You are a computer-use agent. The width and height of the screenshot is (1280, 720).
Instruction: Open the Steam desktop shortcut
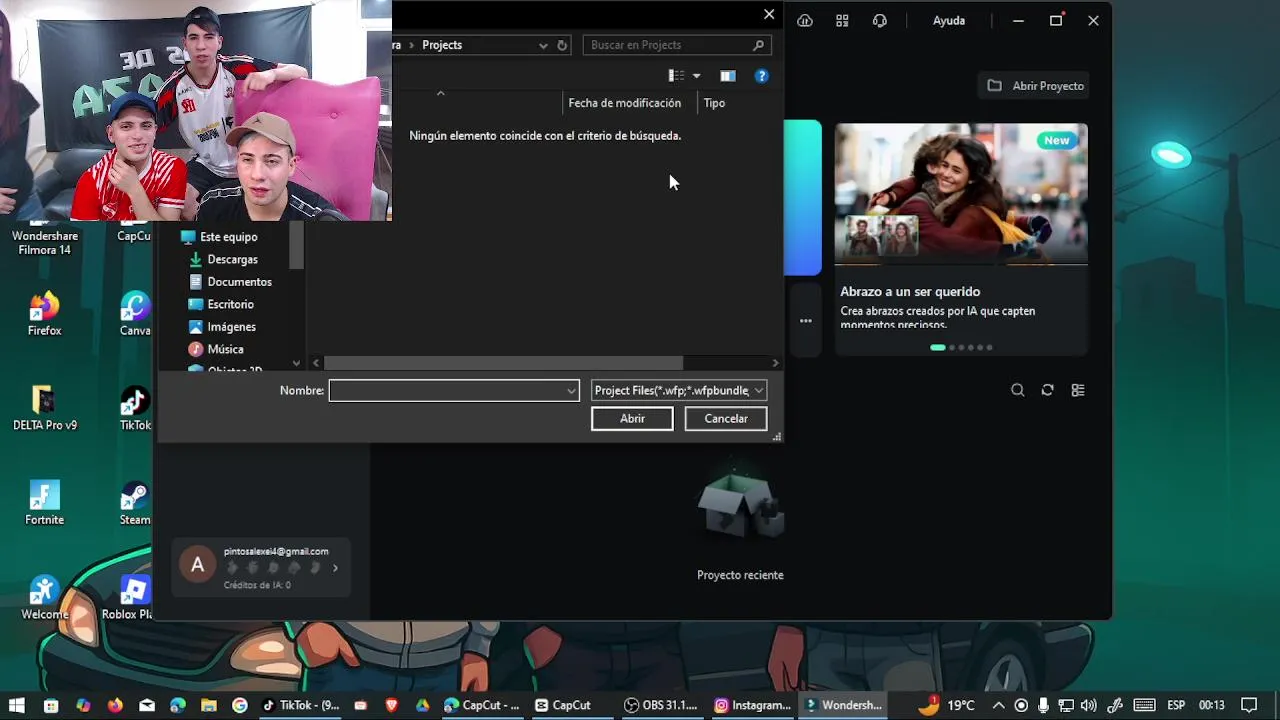(x=135, y=503)
